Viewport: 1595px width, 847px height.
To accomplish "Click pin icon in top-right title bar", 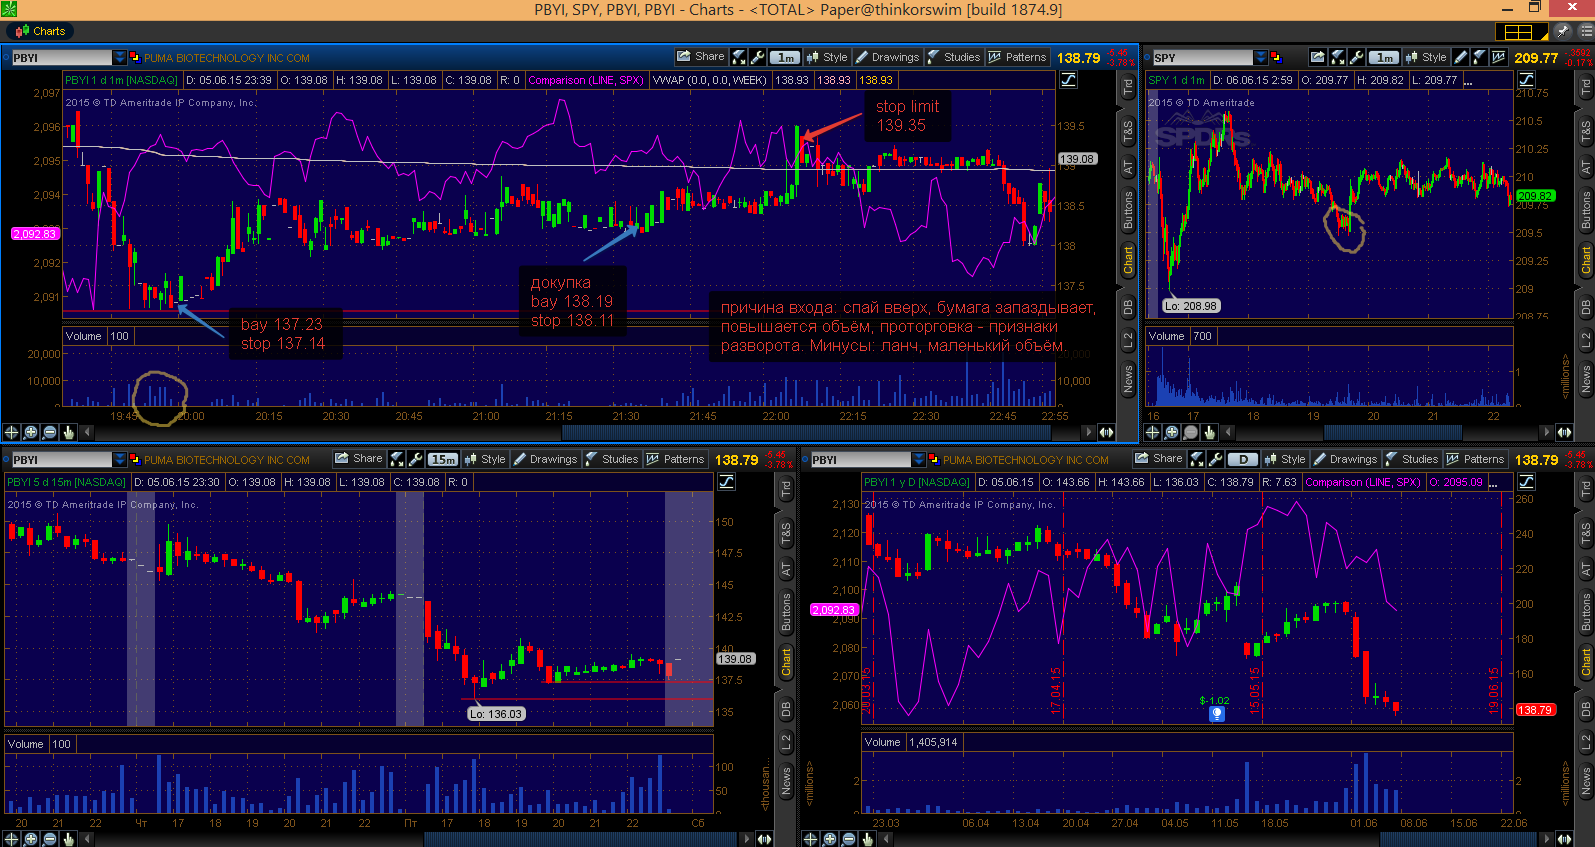I will 1562,31.
